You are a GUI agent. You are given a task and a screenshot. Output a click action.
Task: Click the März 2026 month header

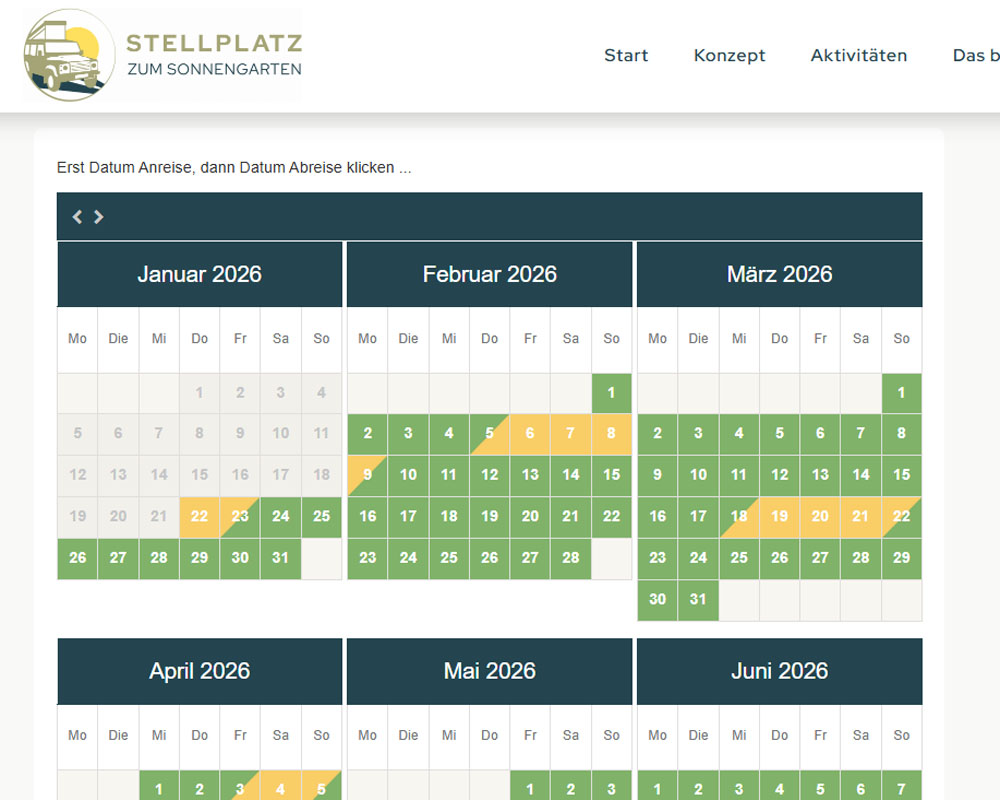[x=779, y=274]
